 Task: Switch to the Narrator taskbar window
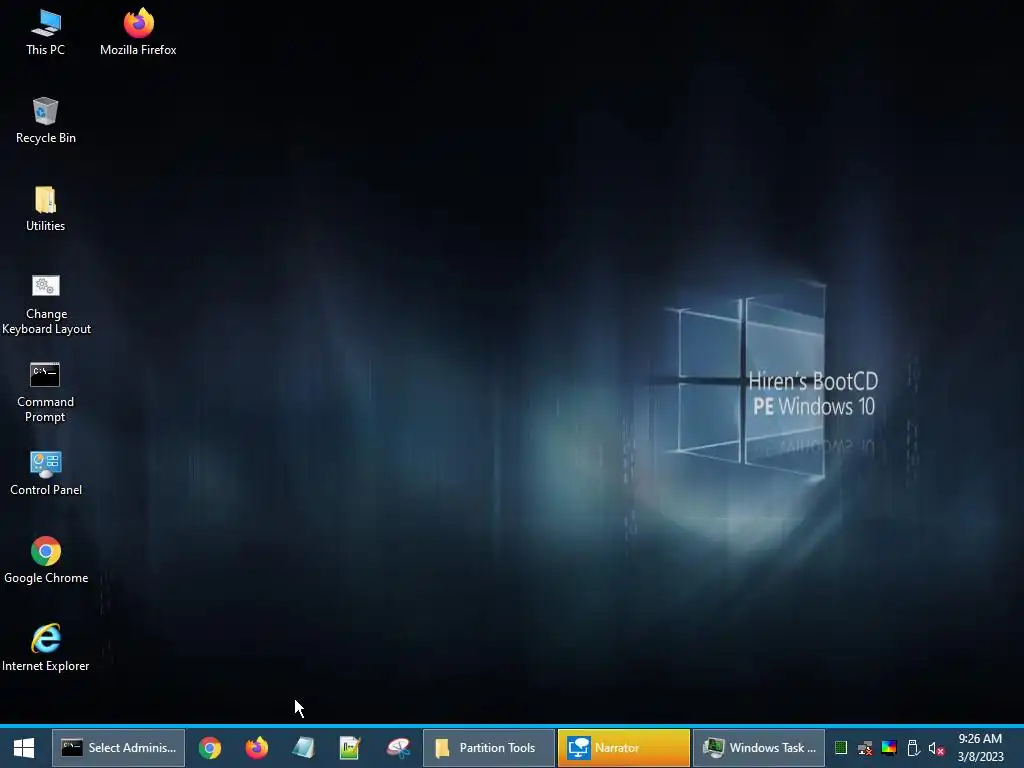pos(624,748)
